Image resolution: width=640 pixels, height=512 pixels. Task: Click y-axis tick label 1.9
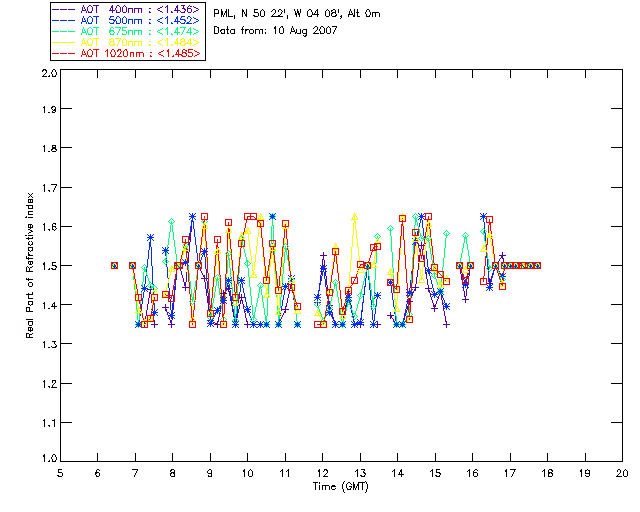pyautogui.click(x=49, y=109)
